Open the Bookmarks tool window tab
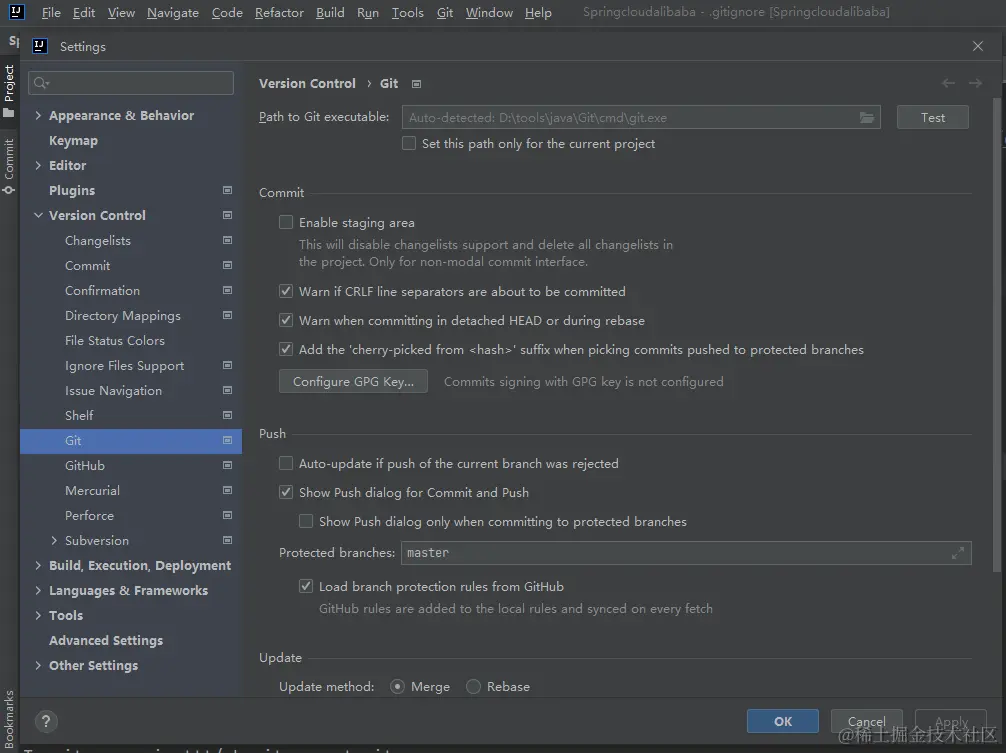1006x753 pixels. pos(9,718)
